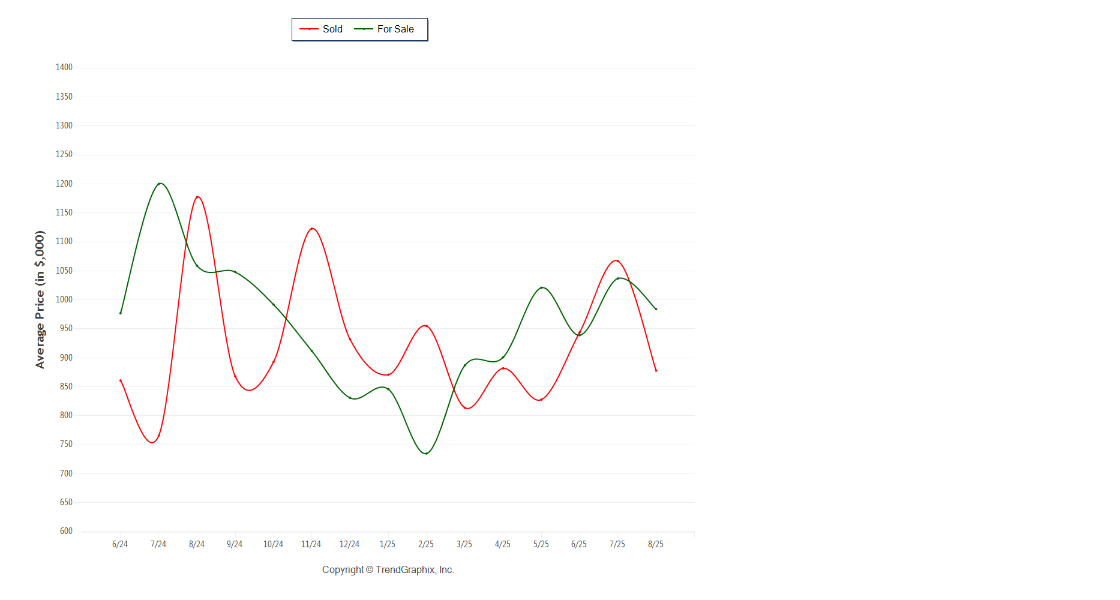Click the 10/24 x-axis label
This screenshot has width=1120, height=600.
[x=273, y=544]
